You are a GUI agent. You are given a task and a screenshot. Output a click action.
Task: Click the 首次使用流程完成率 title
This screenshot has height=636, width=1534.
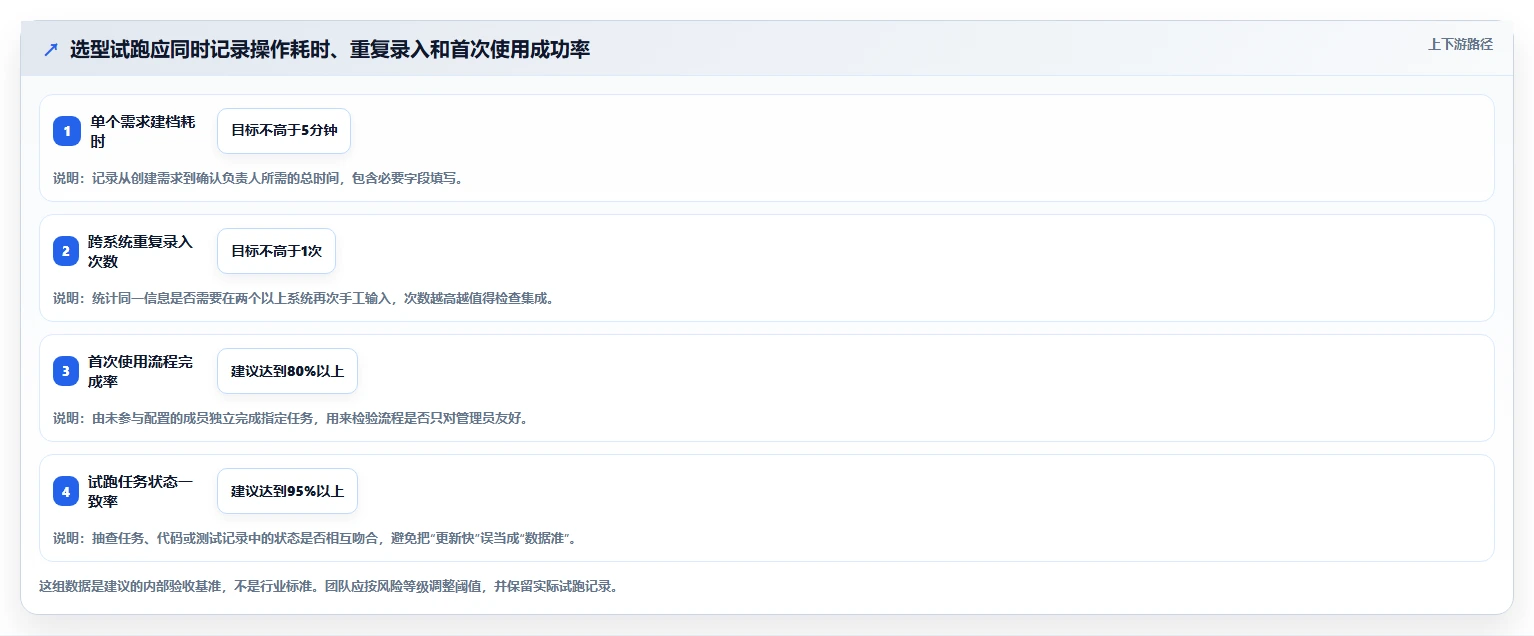click(140, 371)
